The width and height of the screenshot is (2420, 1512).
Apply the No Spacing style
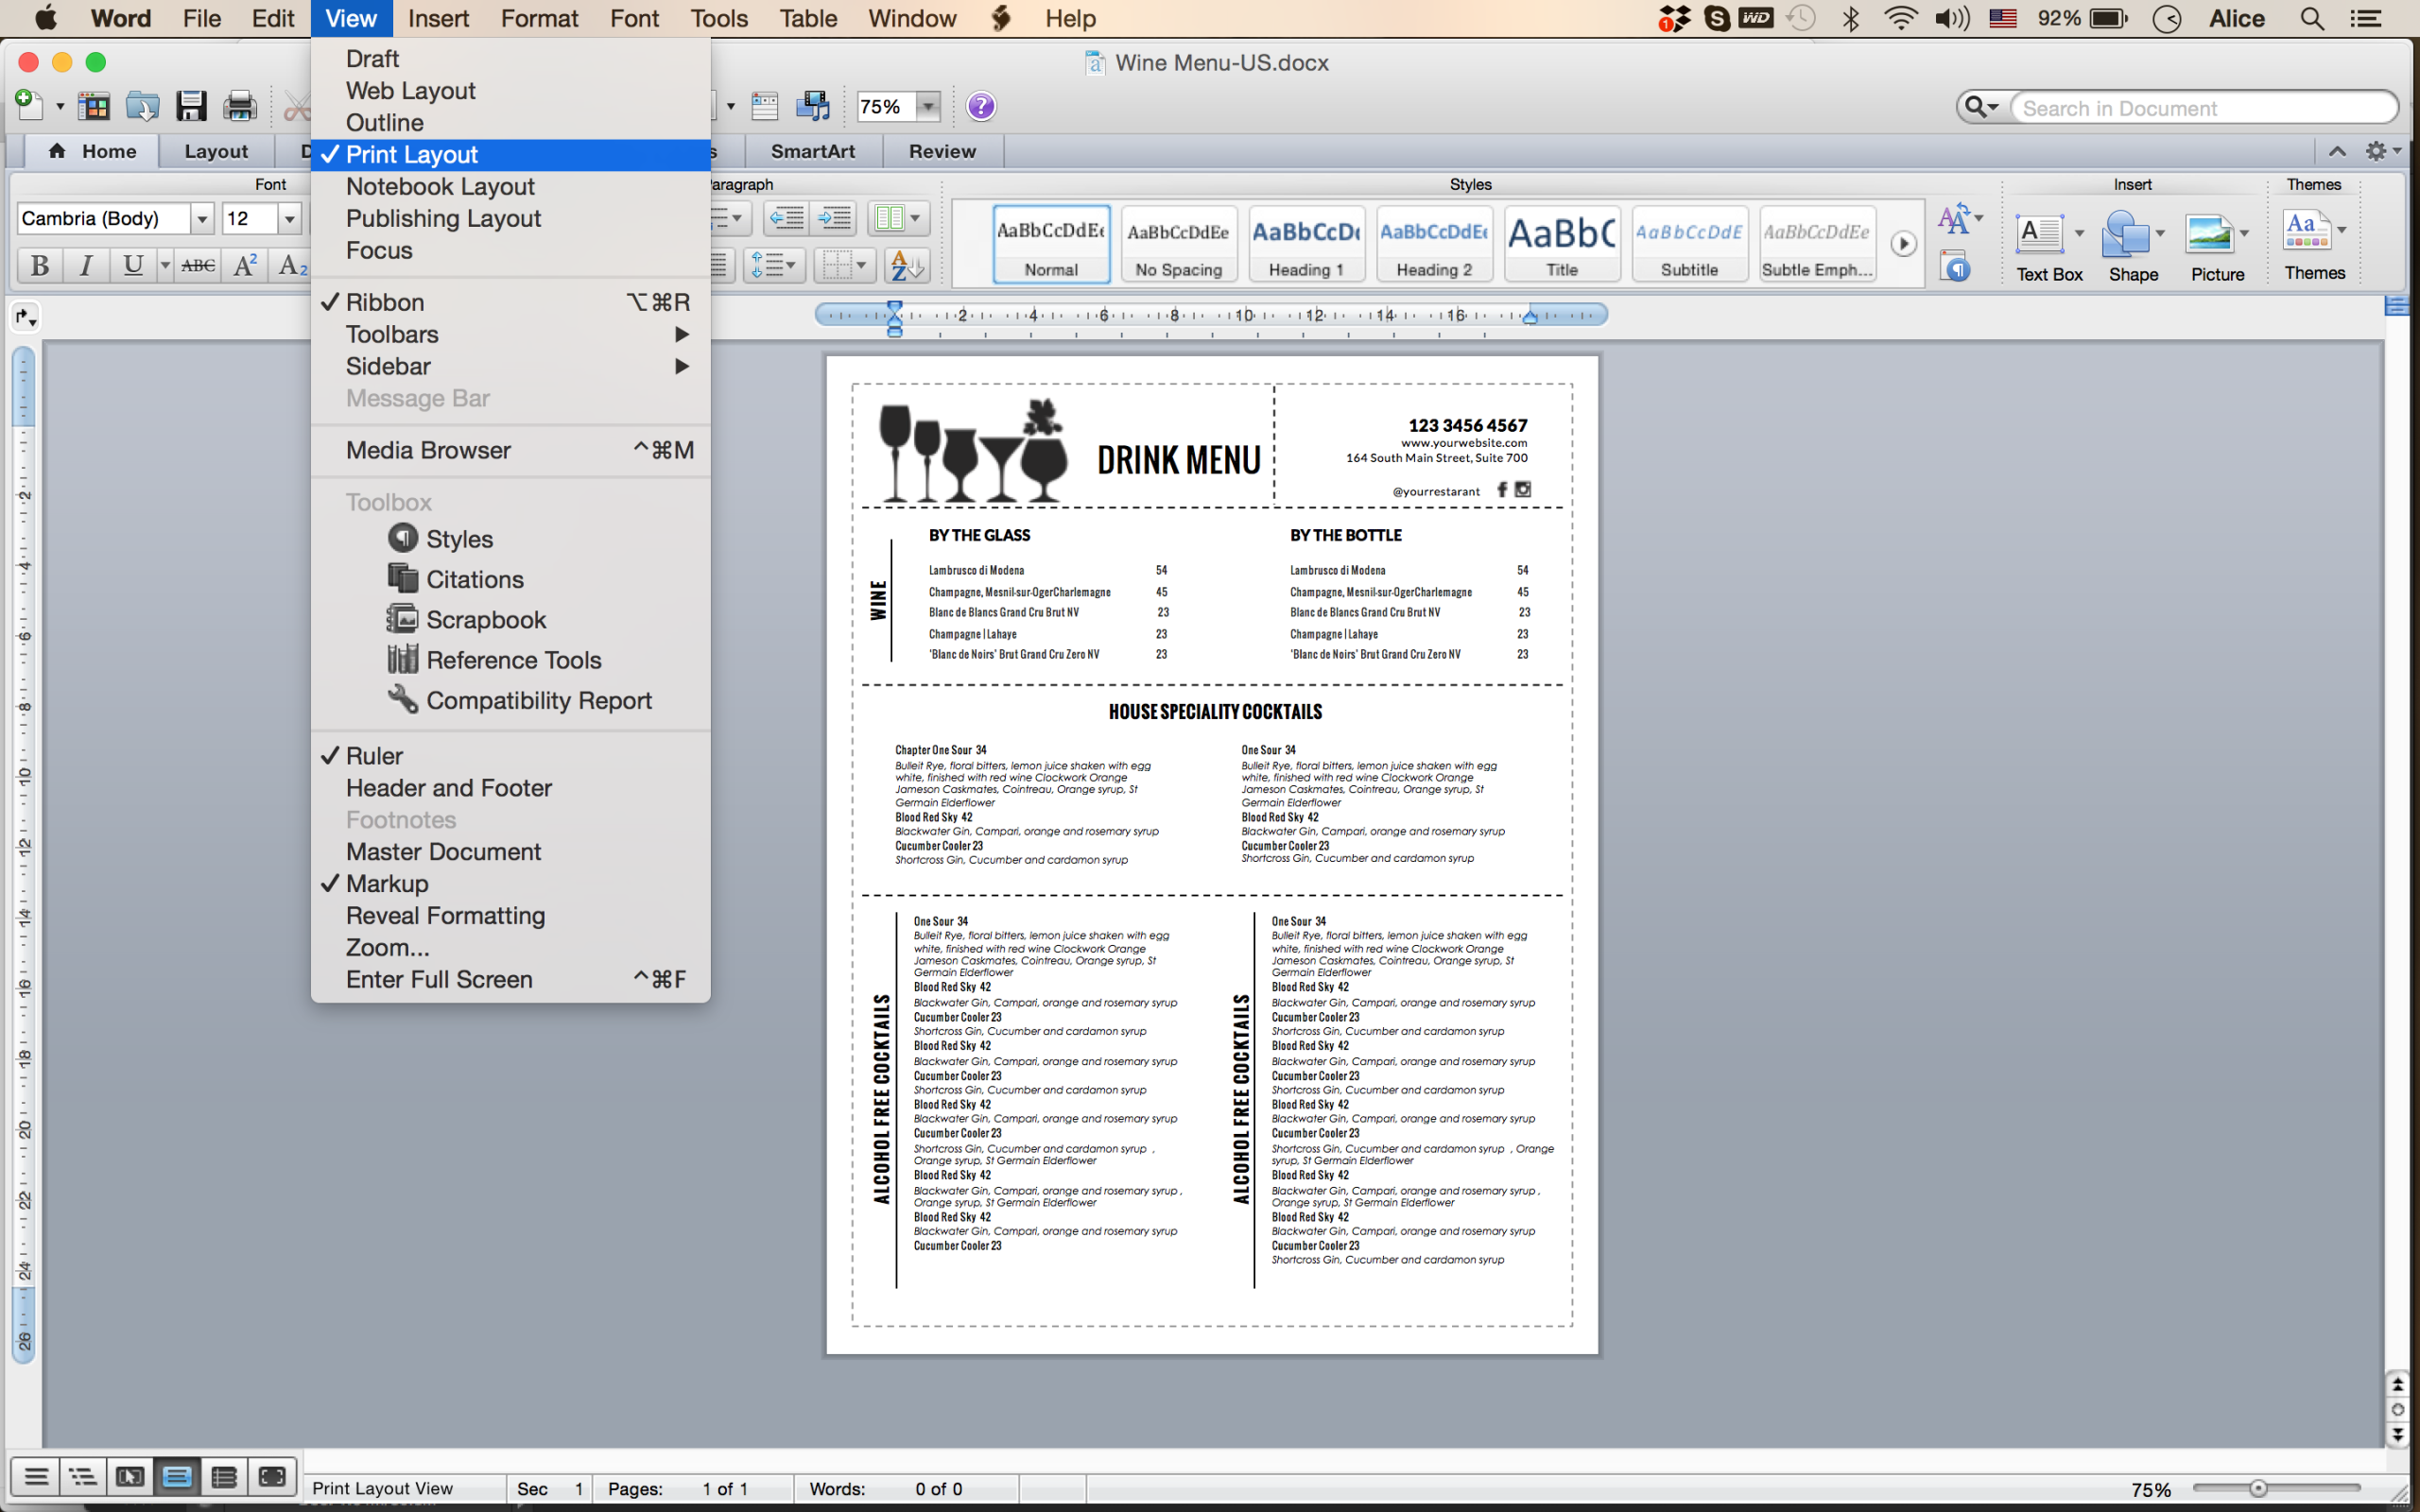(x=1179, y=244)
